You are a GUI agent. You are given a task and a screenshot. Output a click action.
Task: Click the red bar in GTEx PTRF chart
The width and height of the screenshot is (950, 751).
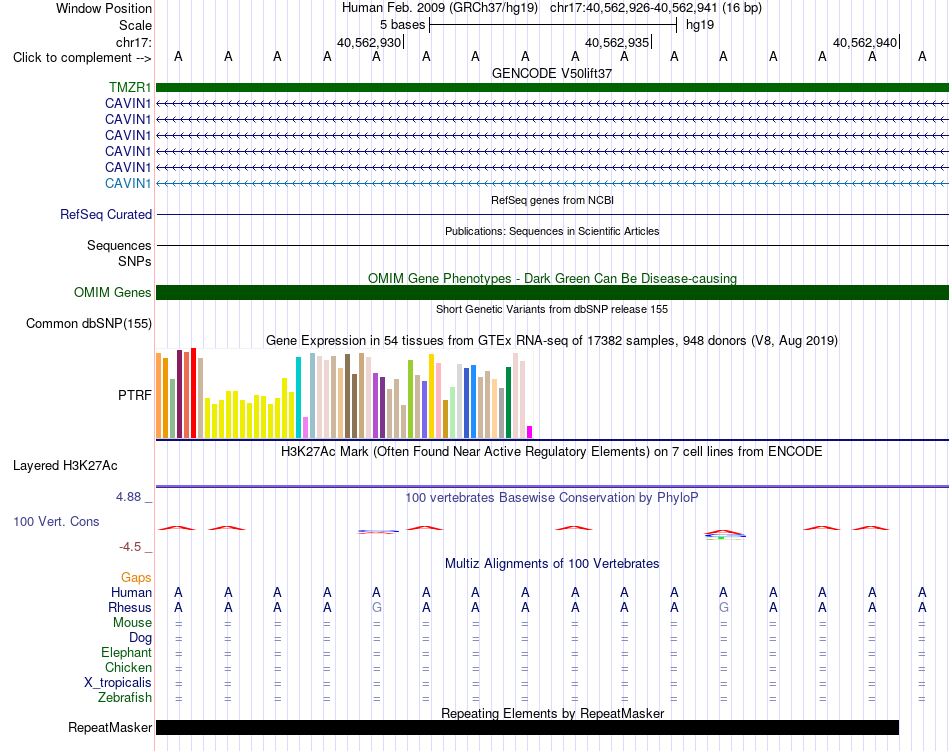coord(193,392)
